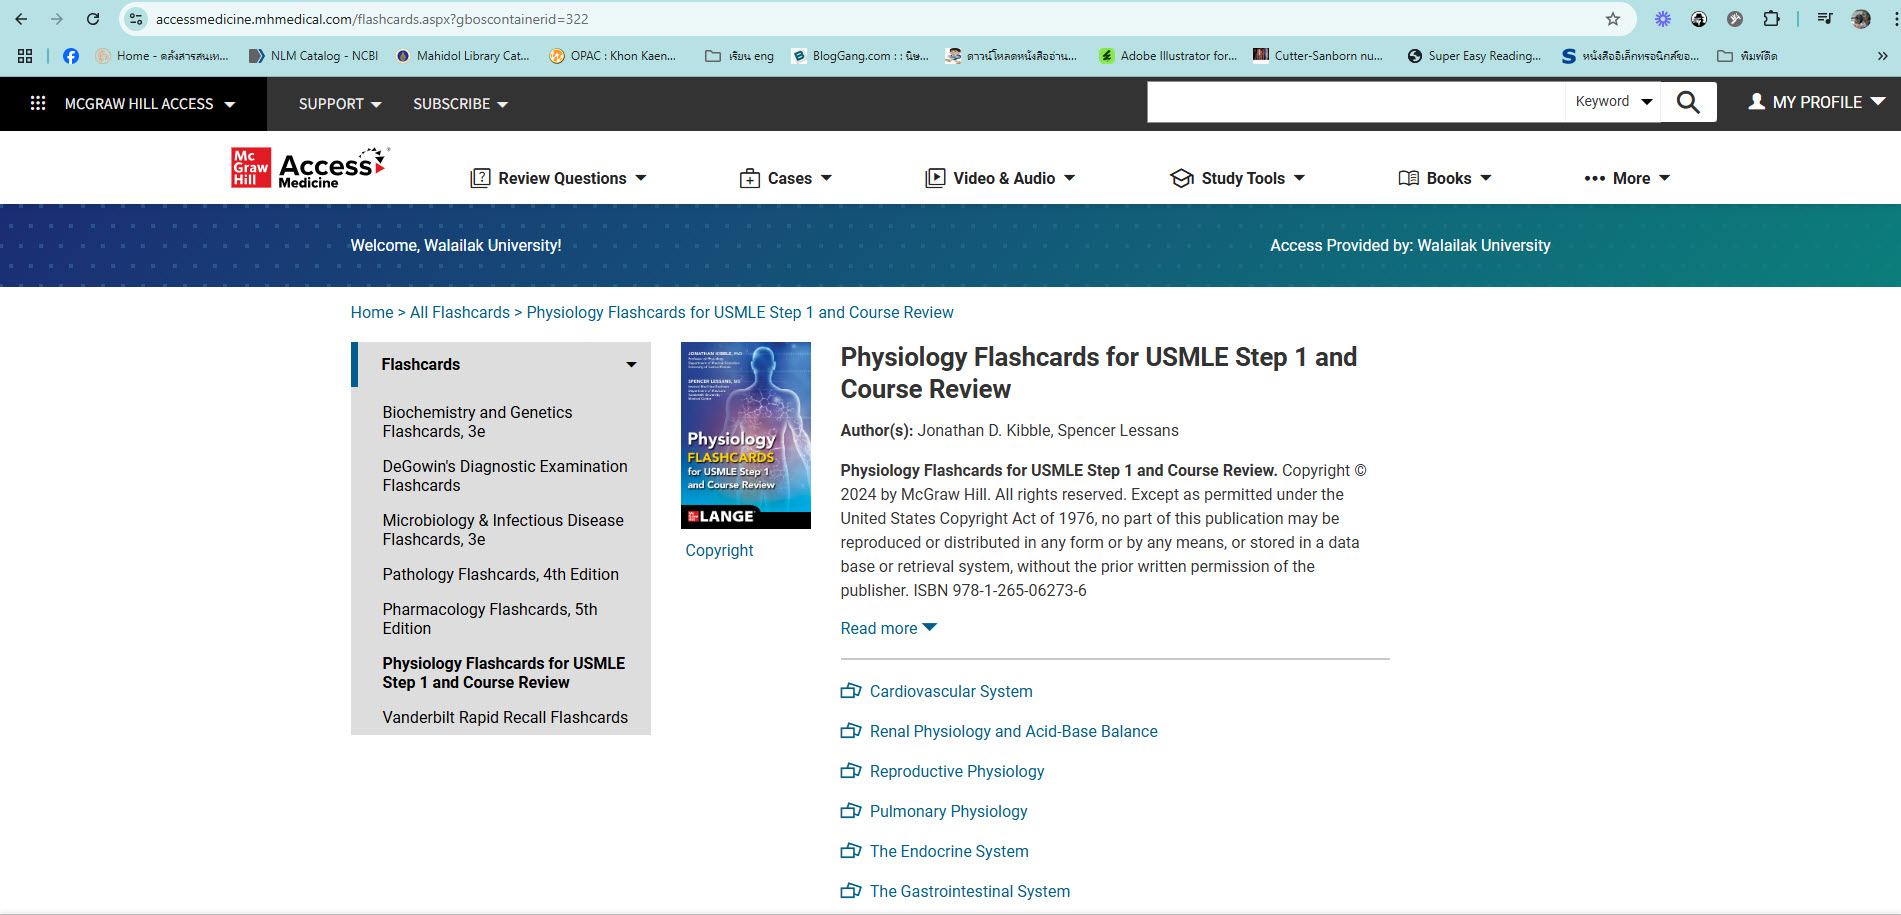
Task: Select Vanderbilt Rapid Recall Flashcards
Action: pyautogui.click(x=505, y=717)
